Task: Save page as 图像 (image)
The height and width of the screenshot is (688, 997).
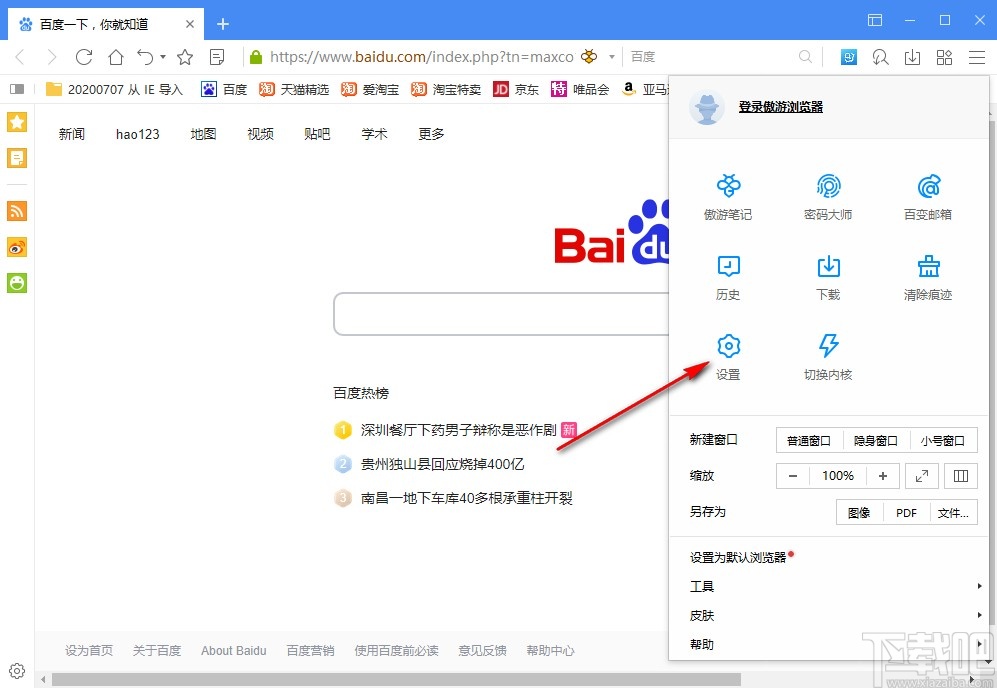Action: coord(859,513)
